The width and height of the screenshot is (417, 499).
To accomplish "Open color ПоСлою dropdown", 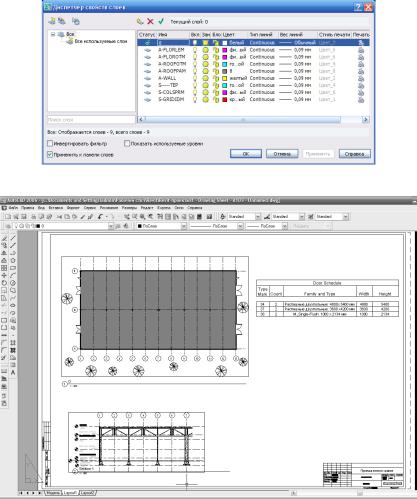I will (183, 226).
